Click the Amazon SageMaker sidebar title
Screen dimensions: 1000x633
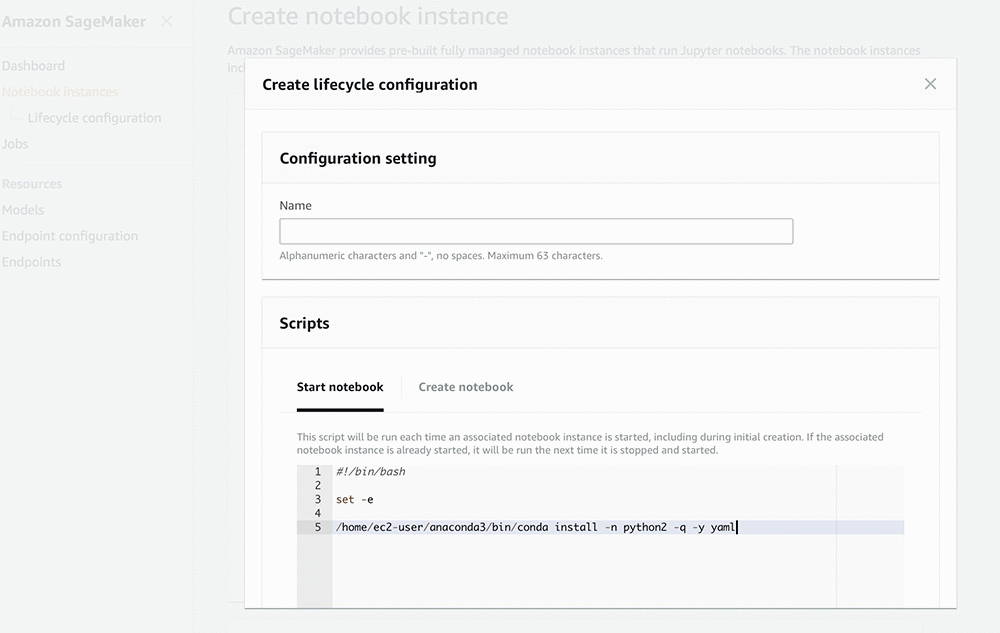click(74, 21)
